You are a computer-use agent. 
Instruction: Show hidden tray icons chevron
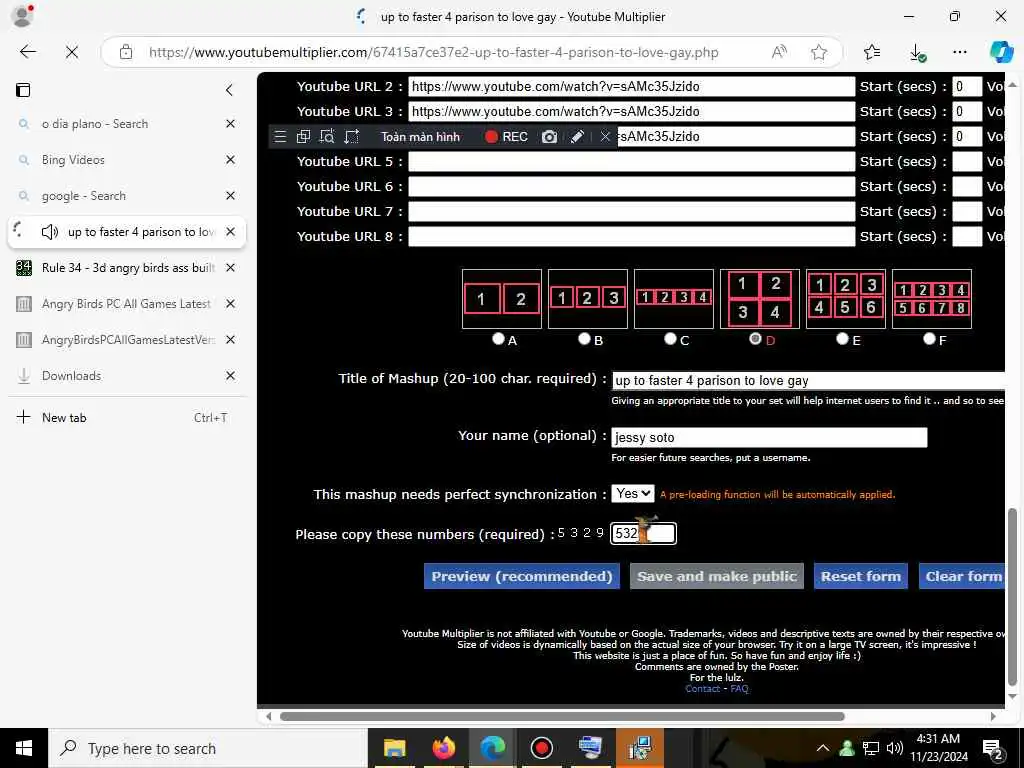tap(823, 748)
